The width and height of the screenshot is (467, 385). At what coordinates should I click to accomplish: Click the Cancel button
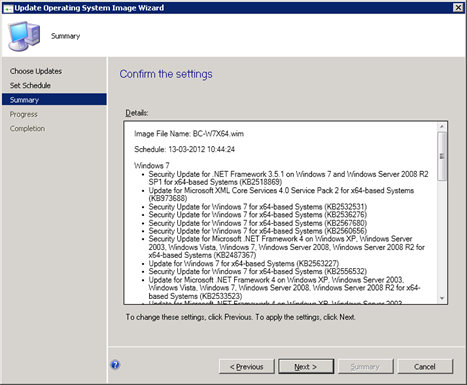tap(425, 367)
